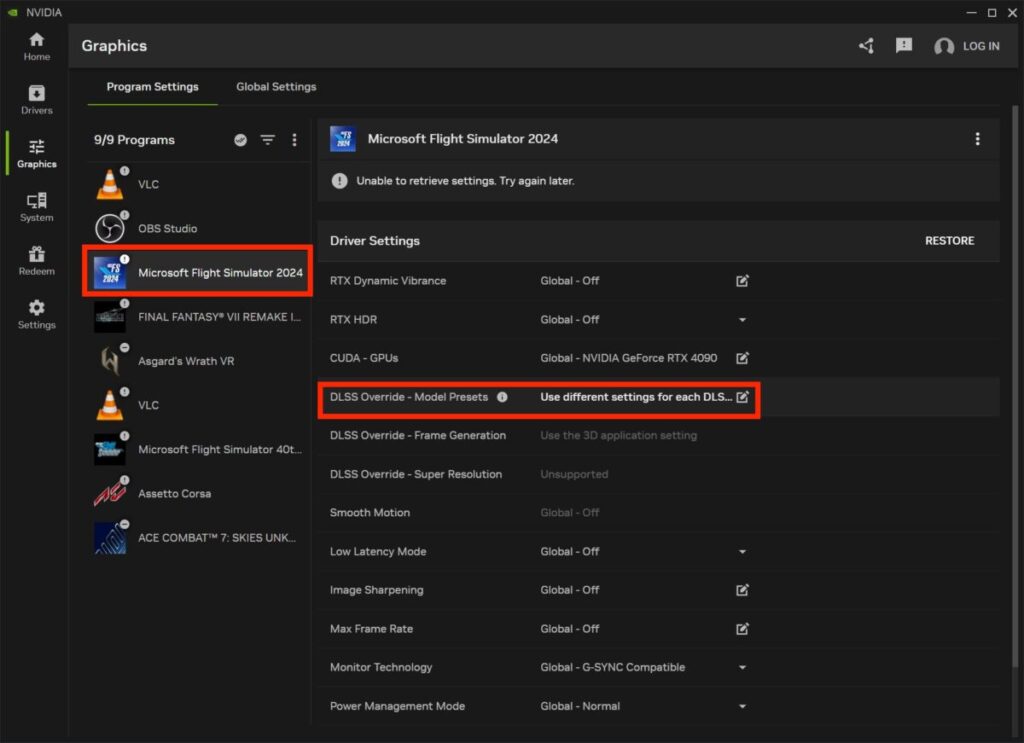Image resolution: width=1024 pixels, height=743 pixels.
Task: Click the Microsoft Flight Simulator 2024 panel title
Action: [x=462, y=138]
